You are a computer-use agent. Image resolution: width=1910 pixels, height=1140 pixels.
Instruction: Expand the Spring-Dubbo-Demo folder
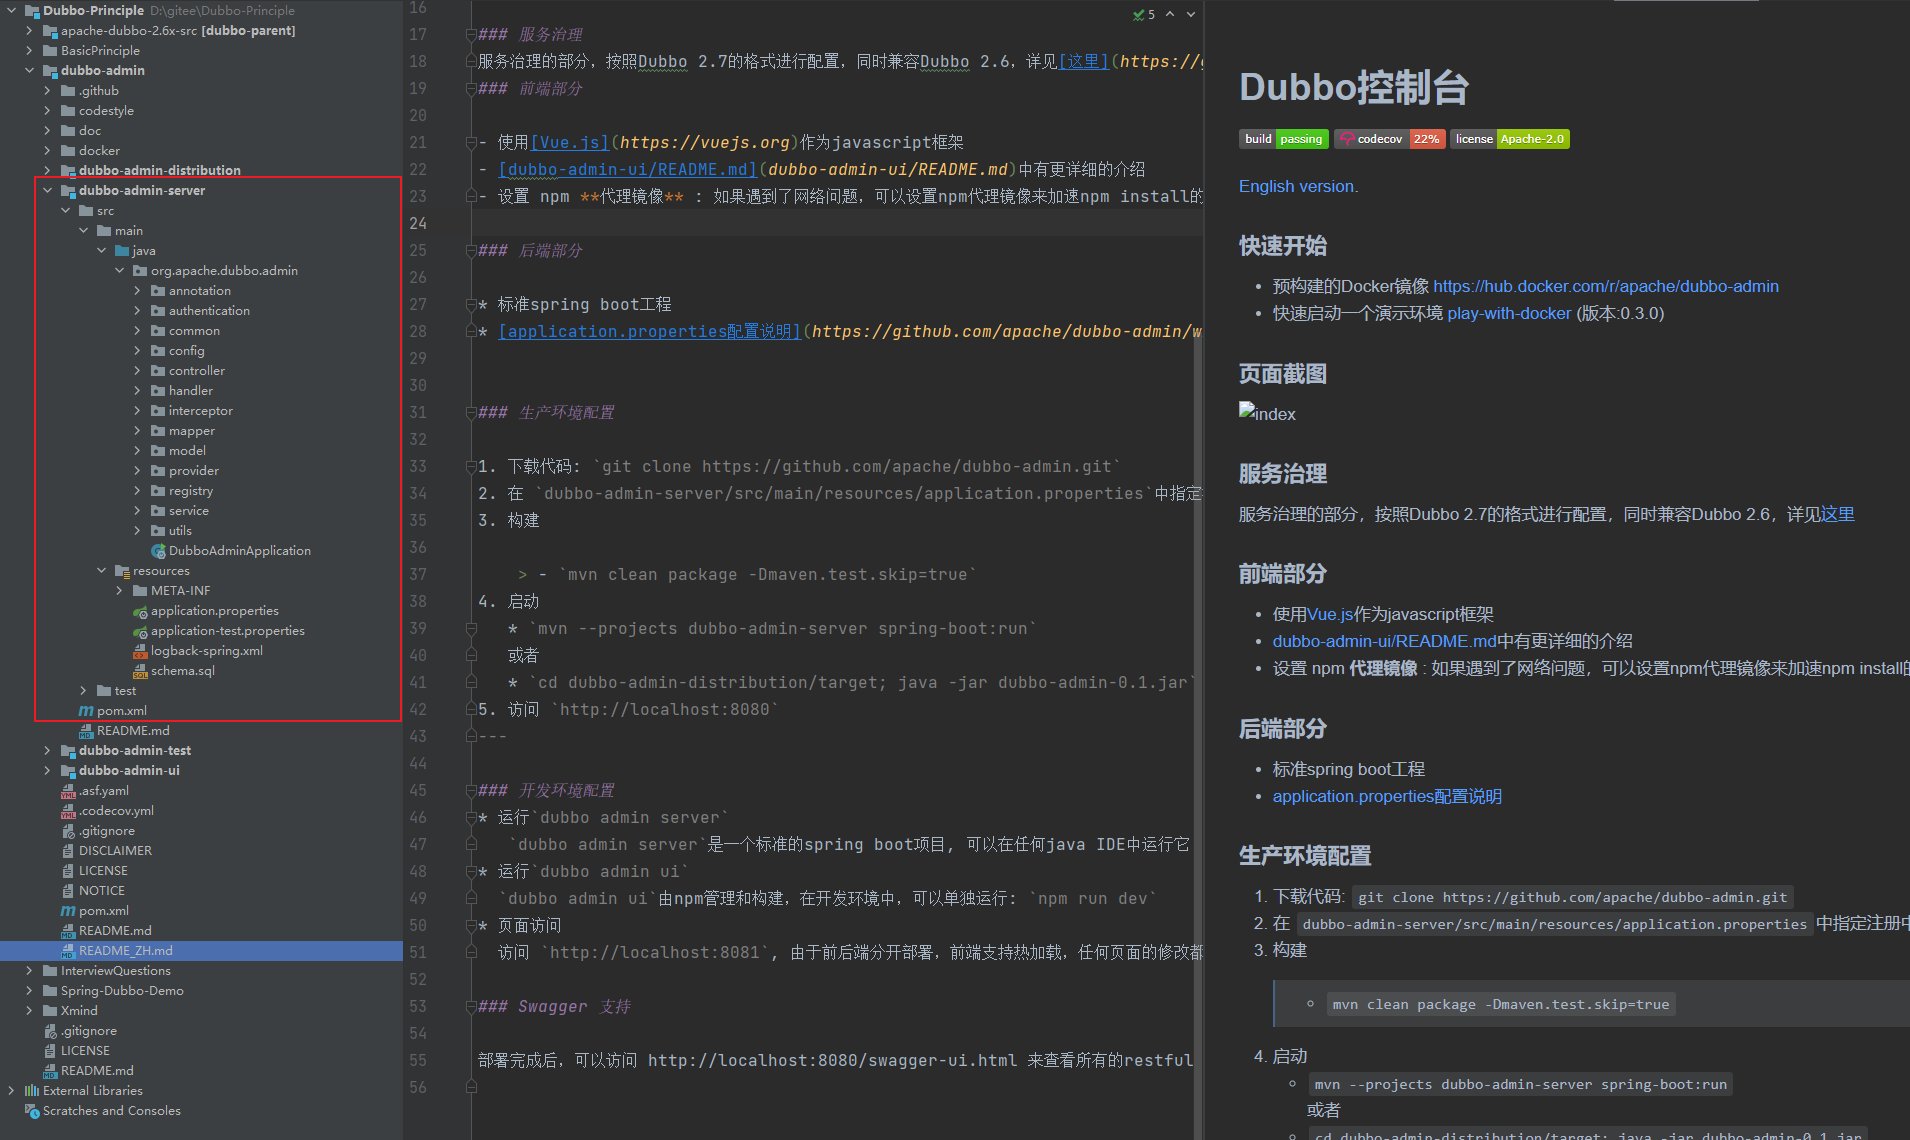point(29,991)
